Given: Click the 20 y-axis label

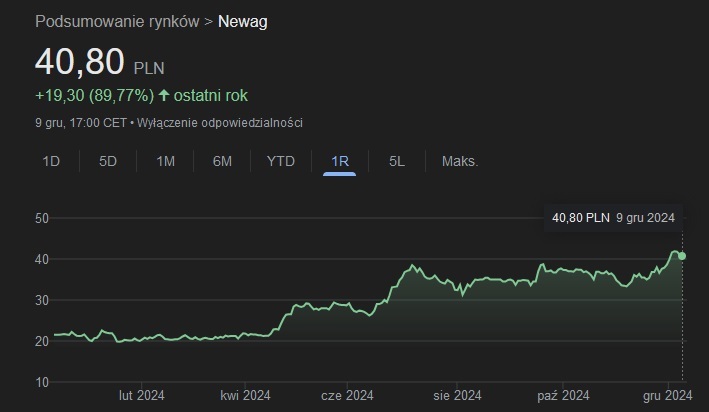Looking at the screenshot, I should (42, 341).
